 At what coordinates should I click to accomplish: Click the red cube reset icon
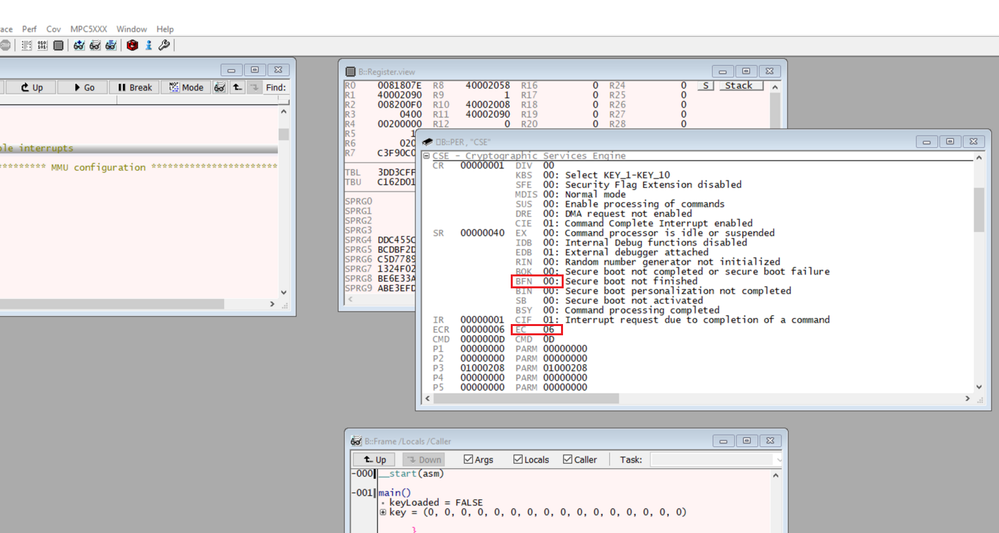click(133, 45)
